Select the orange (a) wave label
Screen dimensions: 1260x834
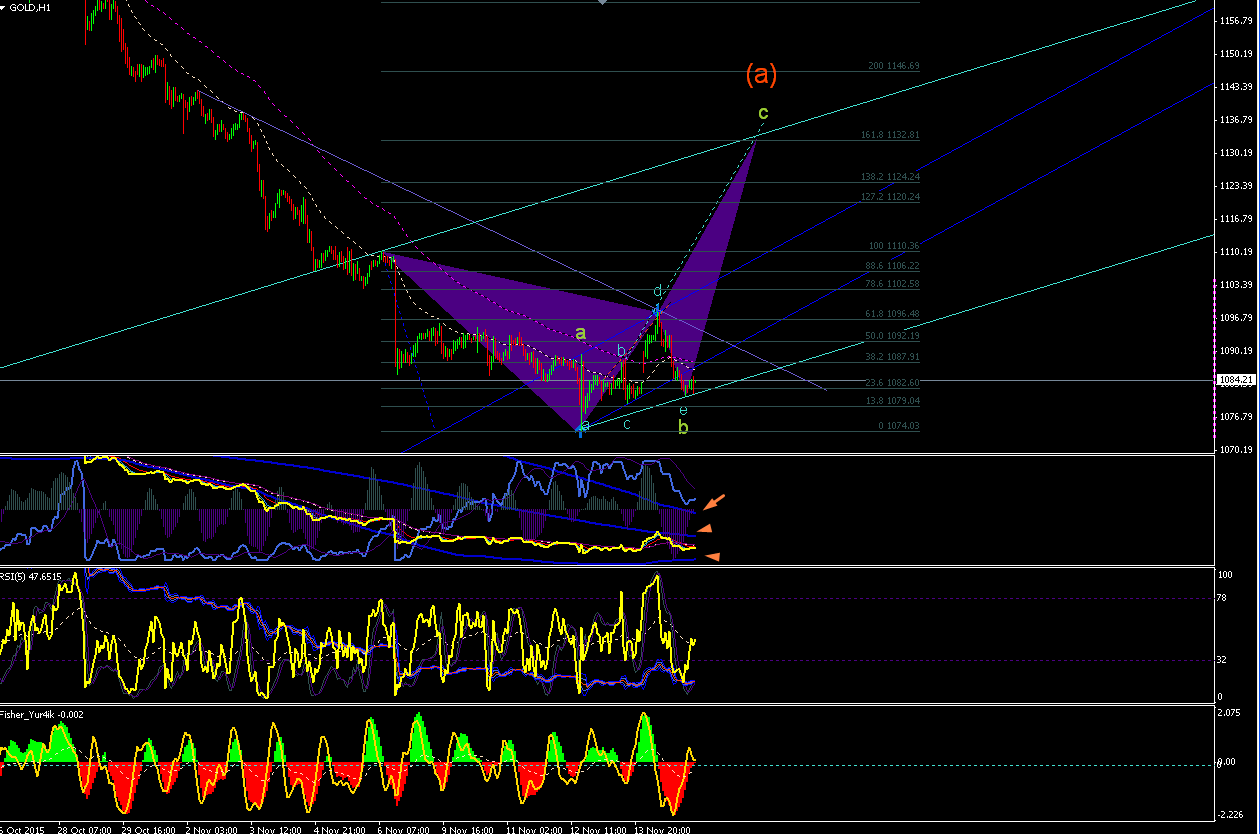[761, 74]
